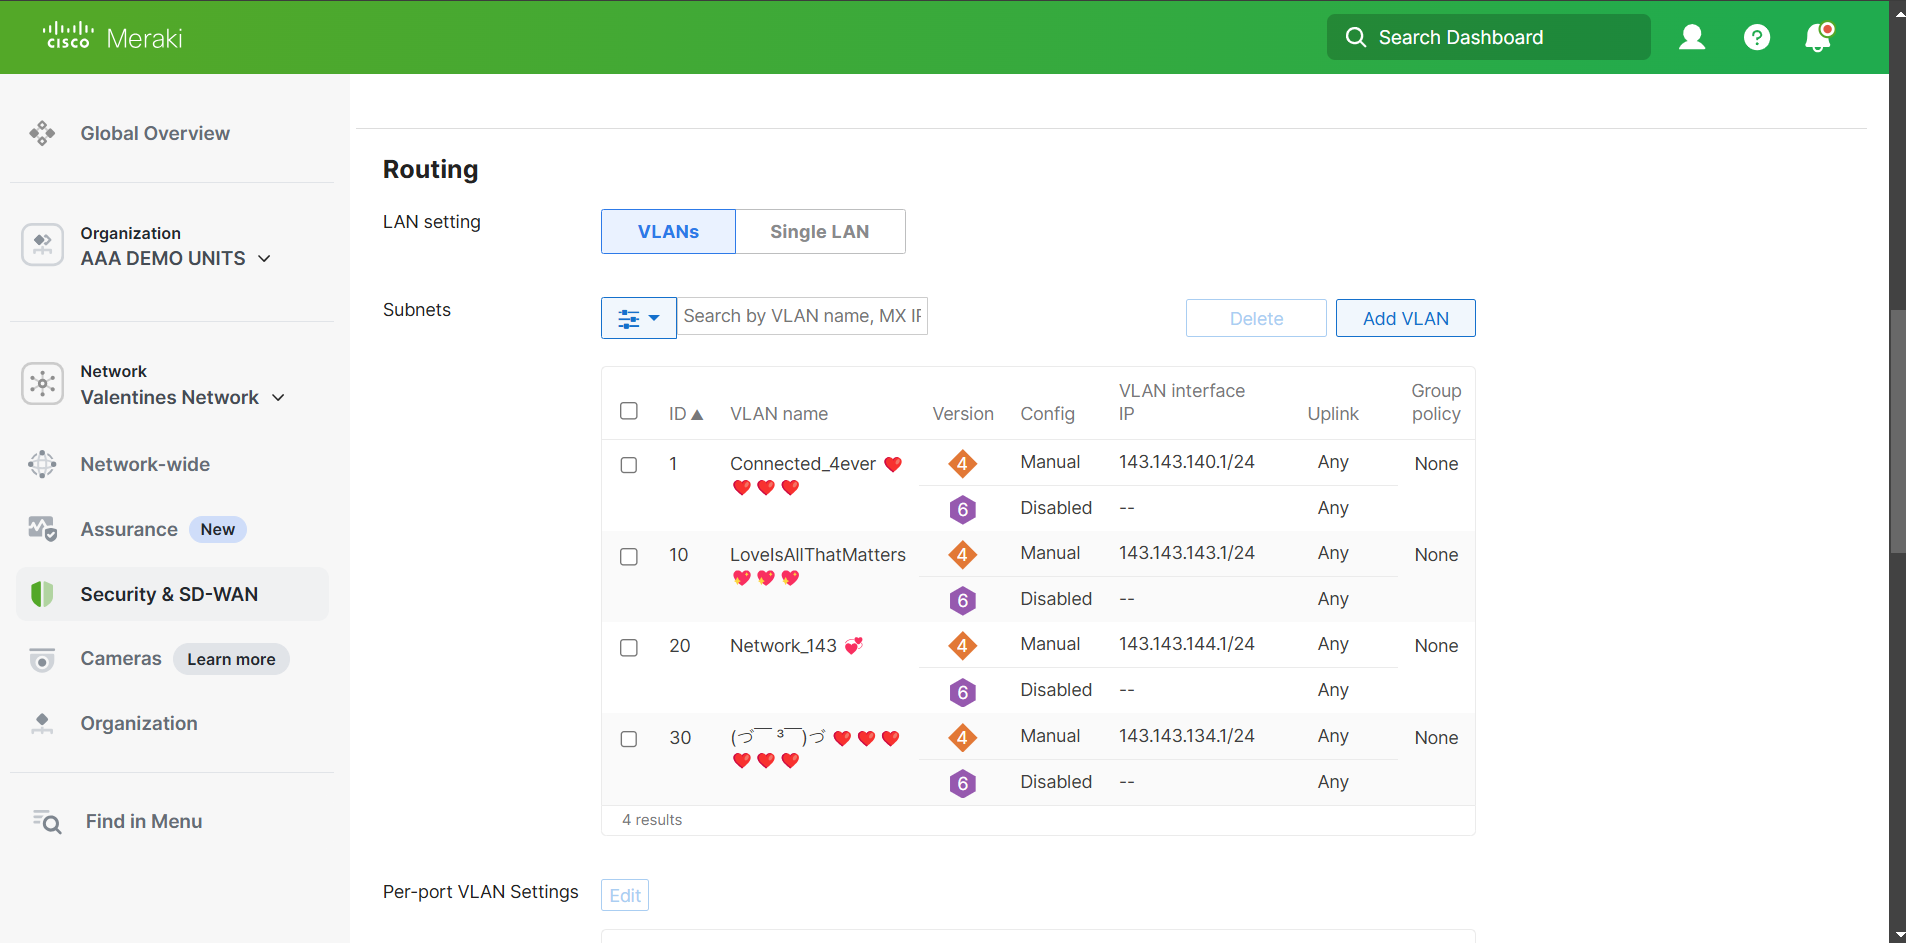The image size is (1906, 943).
Task: Check the VLAN 30 row checkbox
Action: pos(629,739)
